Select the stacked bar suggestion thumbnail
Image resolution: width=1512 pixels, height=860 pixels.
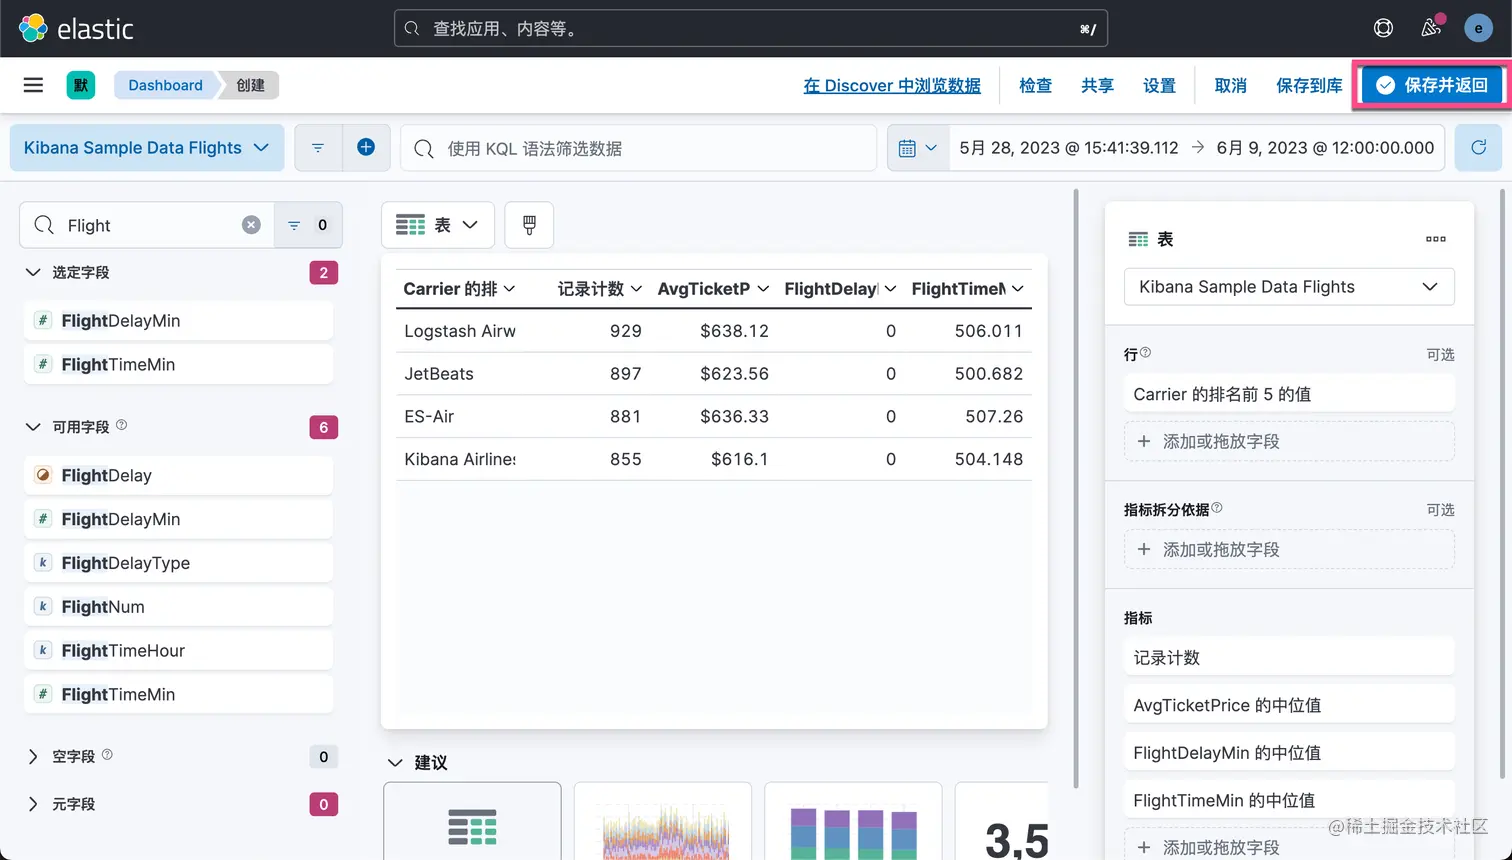pos(853,822)
